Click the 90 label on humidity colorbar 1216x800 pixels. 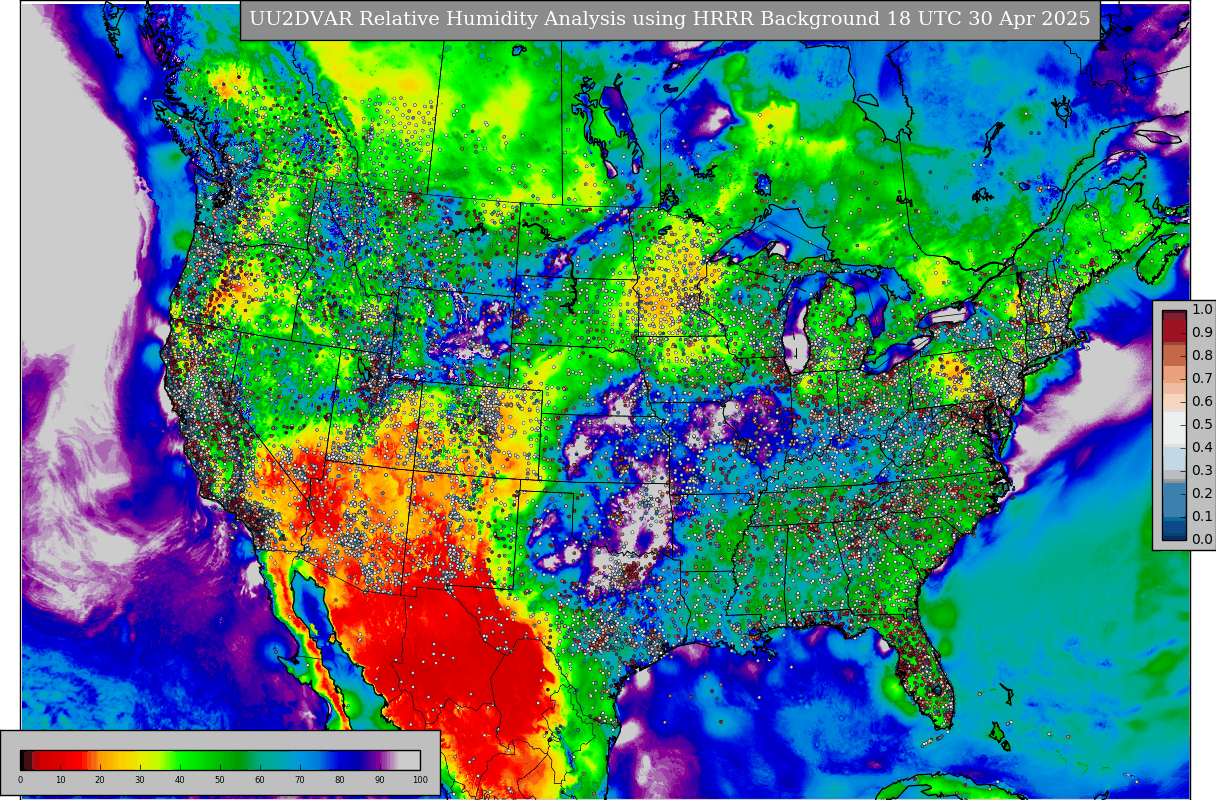380,780
